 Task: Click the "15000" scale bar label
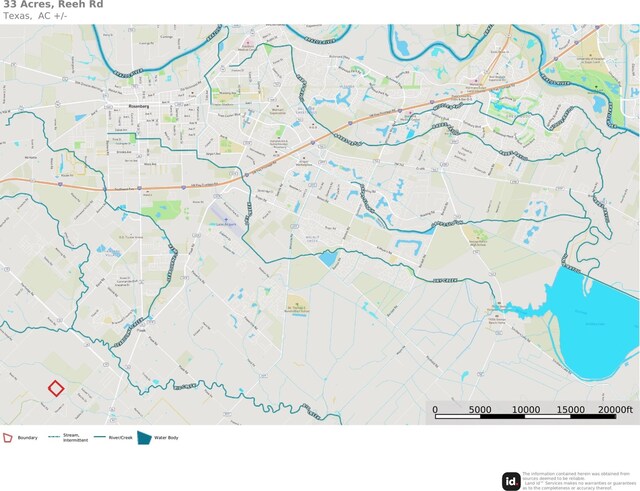coord(571,409)
